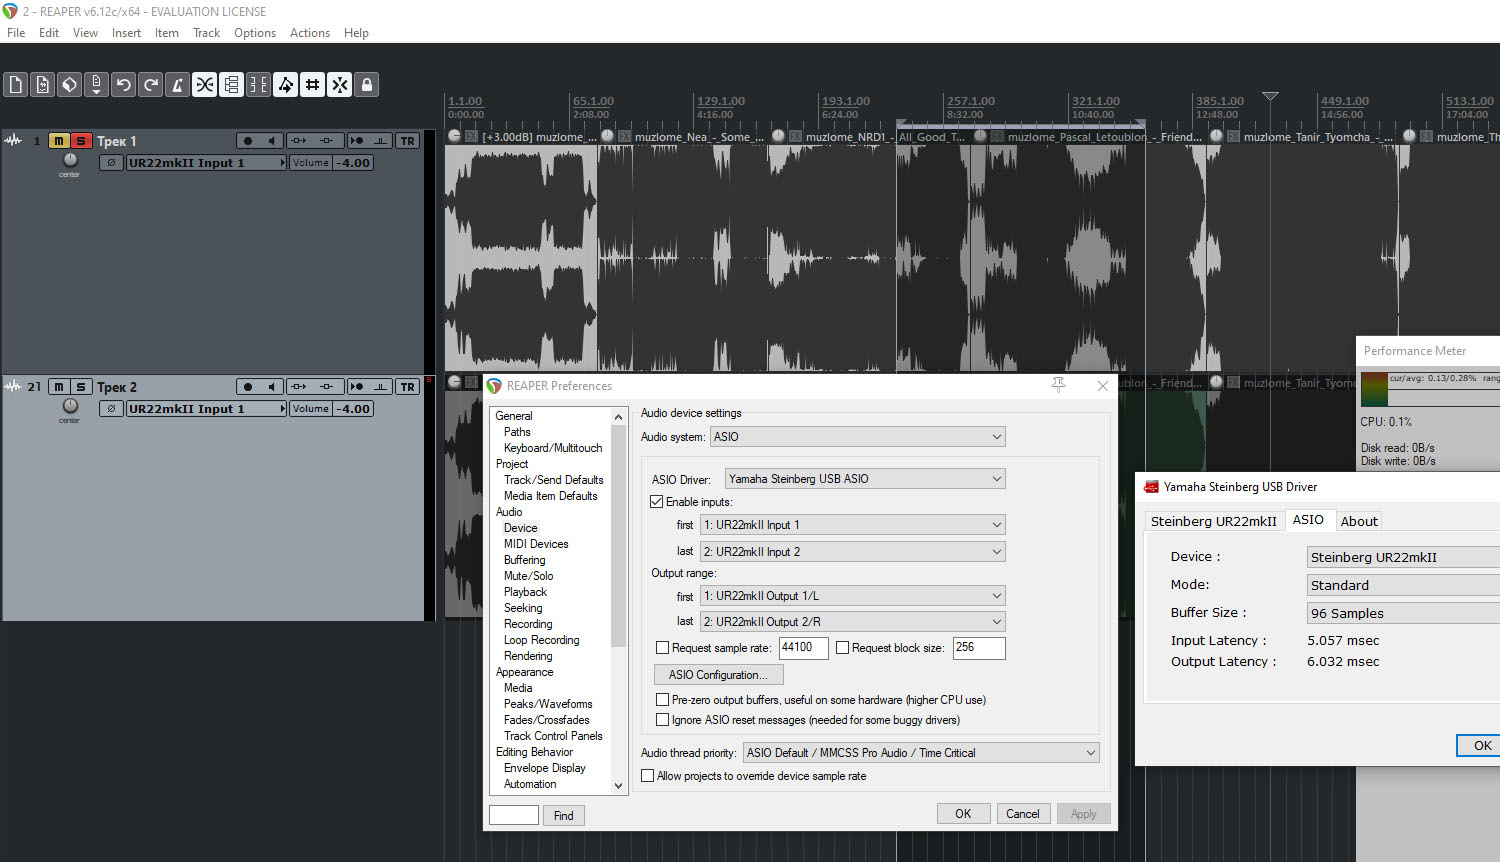
Task: Pin the REAPER Preferences window
Action: click(x=1058, y=385)
